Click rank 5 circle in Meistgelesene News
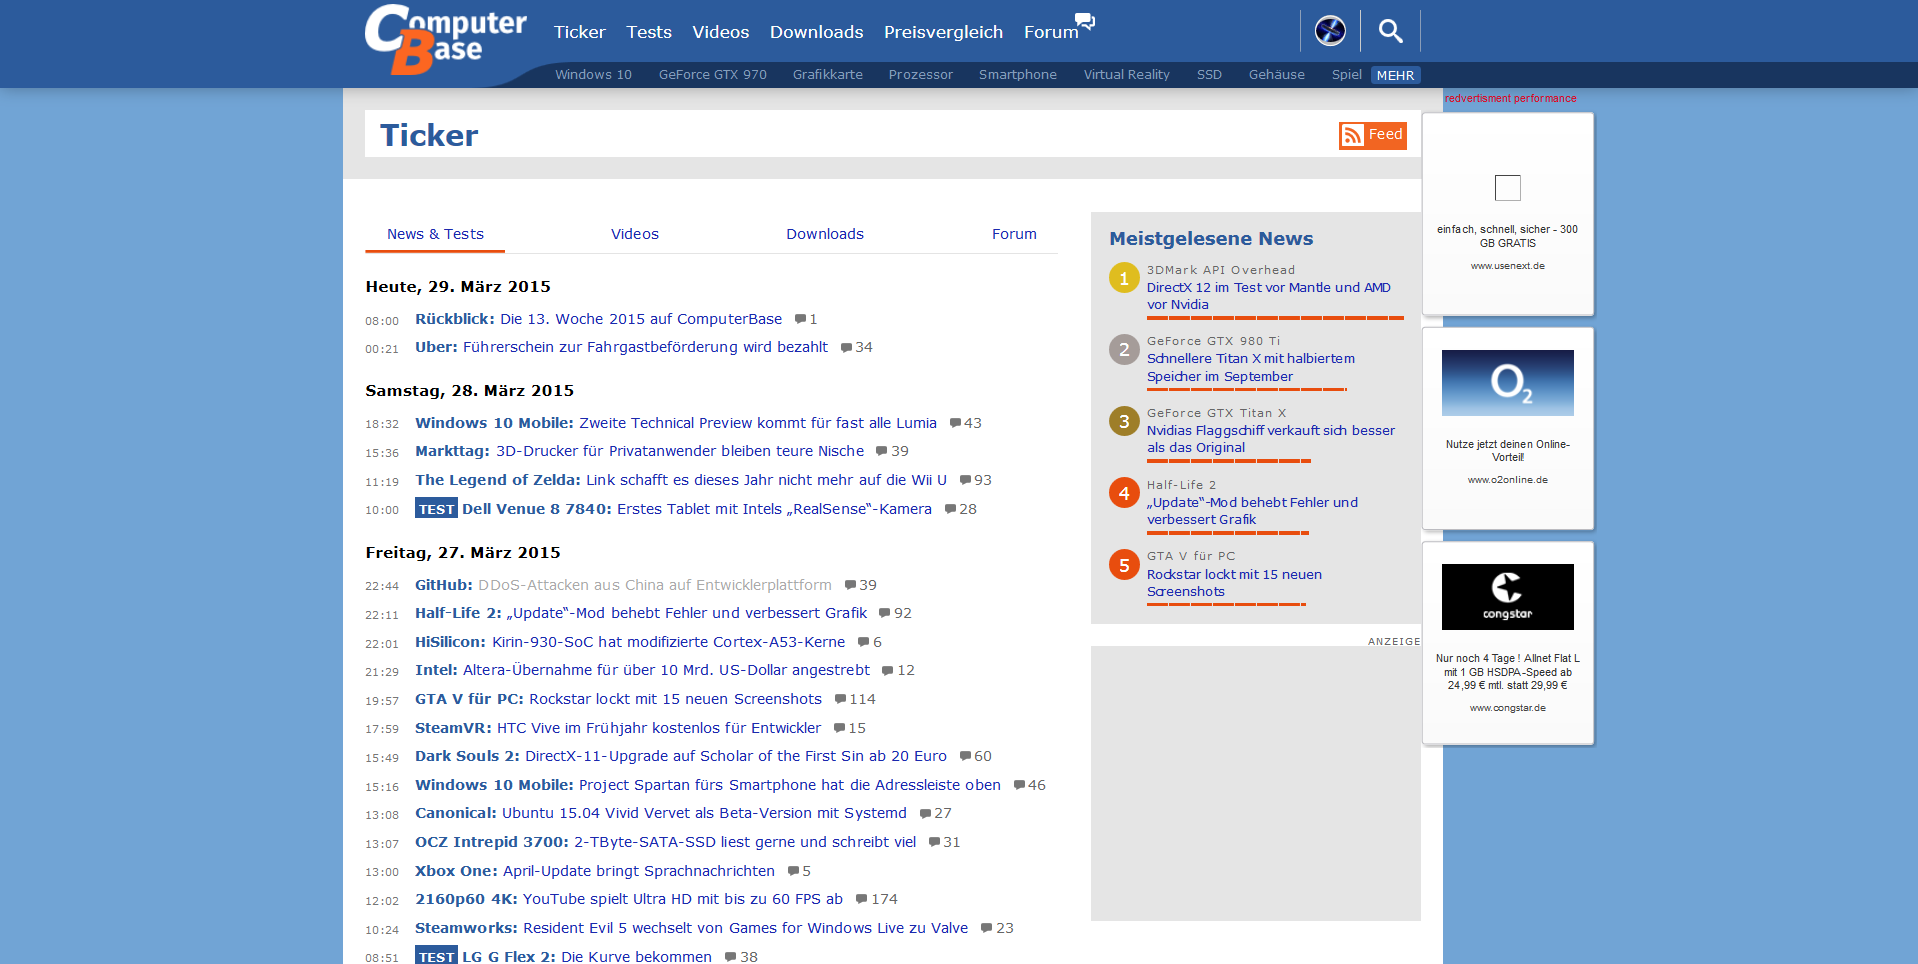The width and height of the screenshot is (1918, 964). 1124,565
